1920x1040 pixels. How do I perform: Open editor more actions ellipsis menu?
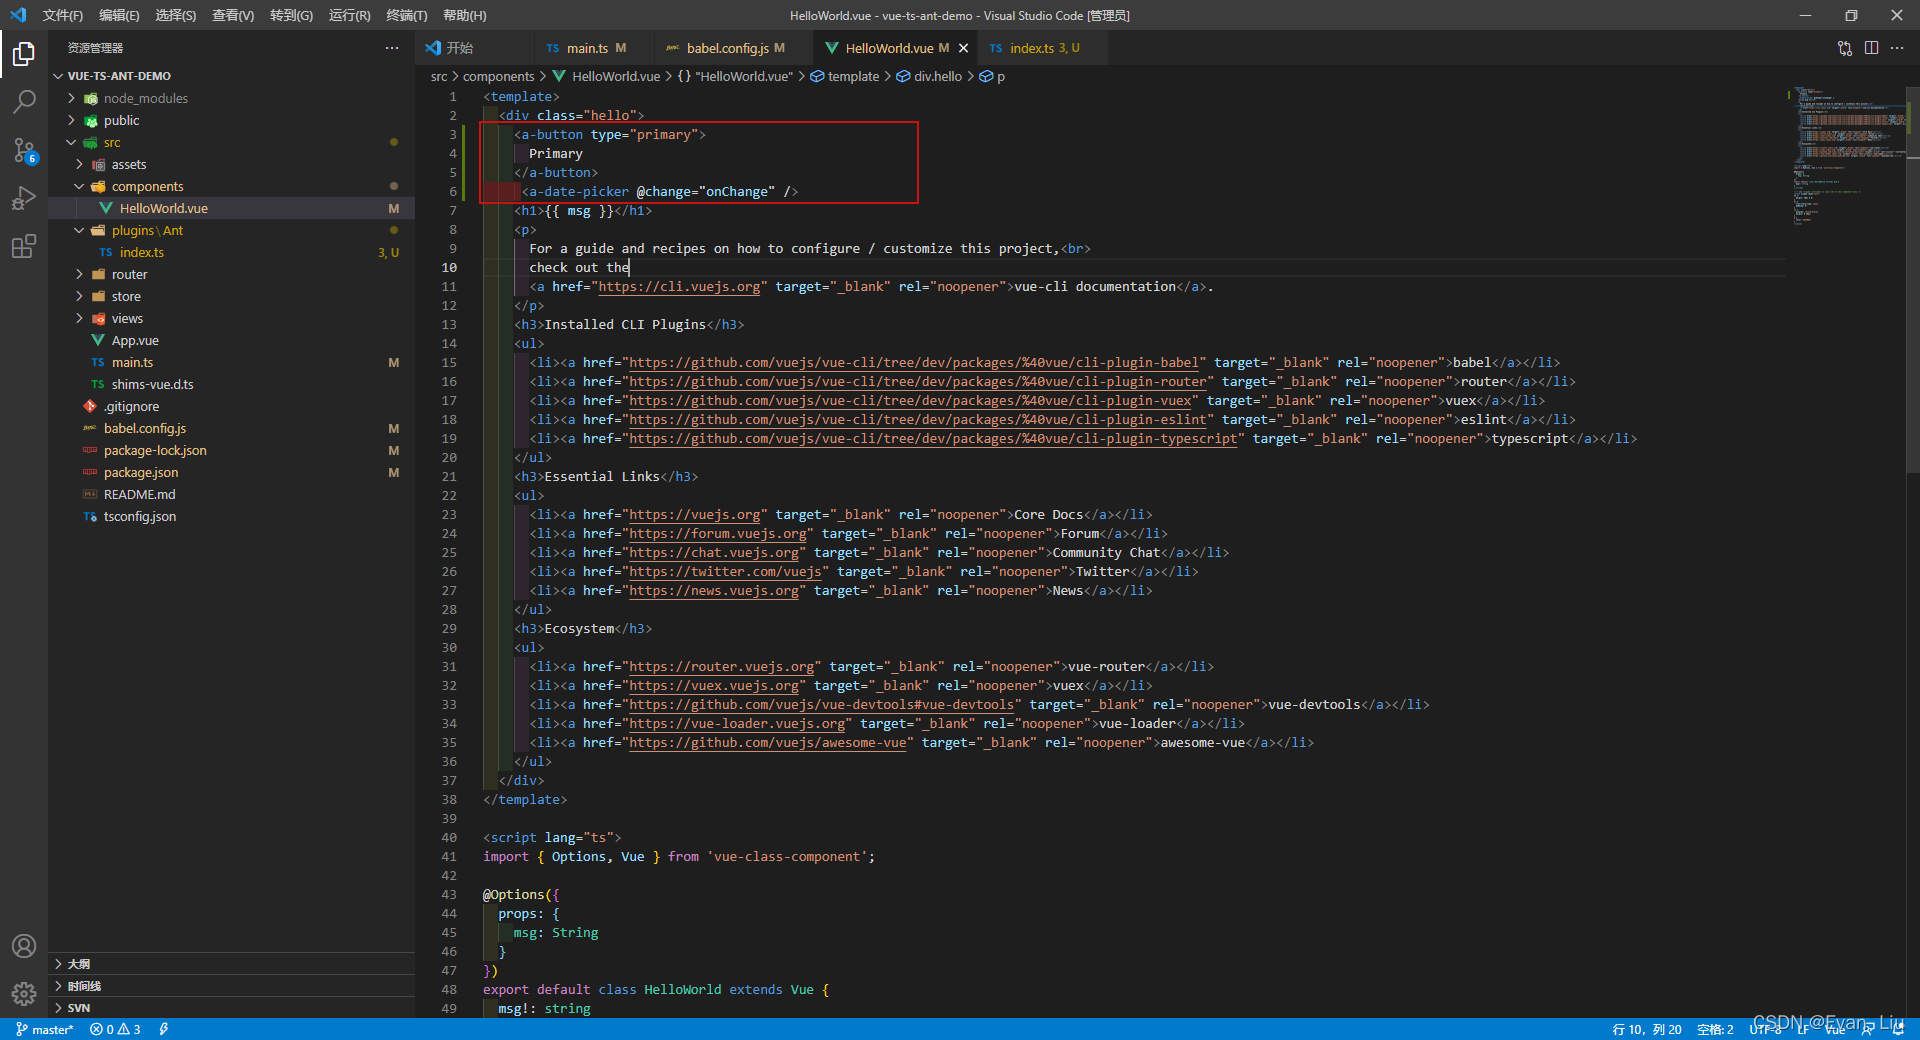point(1897,48)
